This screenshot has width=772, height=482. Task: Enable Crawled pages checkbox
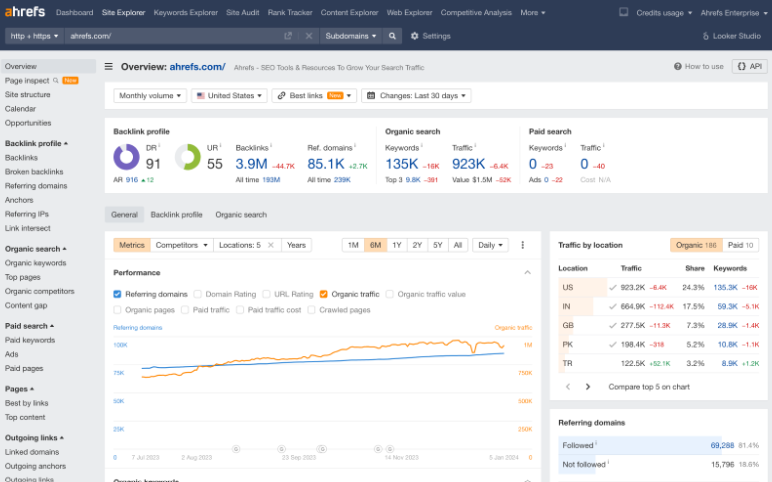pyautogui.click(x=311, y=310)
